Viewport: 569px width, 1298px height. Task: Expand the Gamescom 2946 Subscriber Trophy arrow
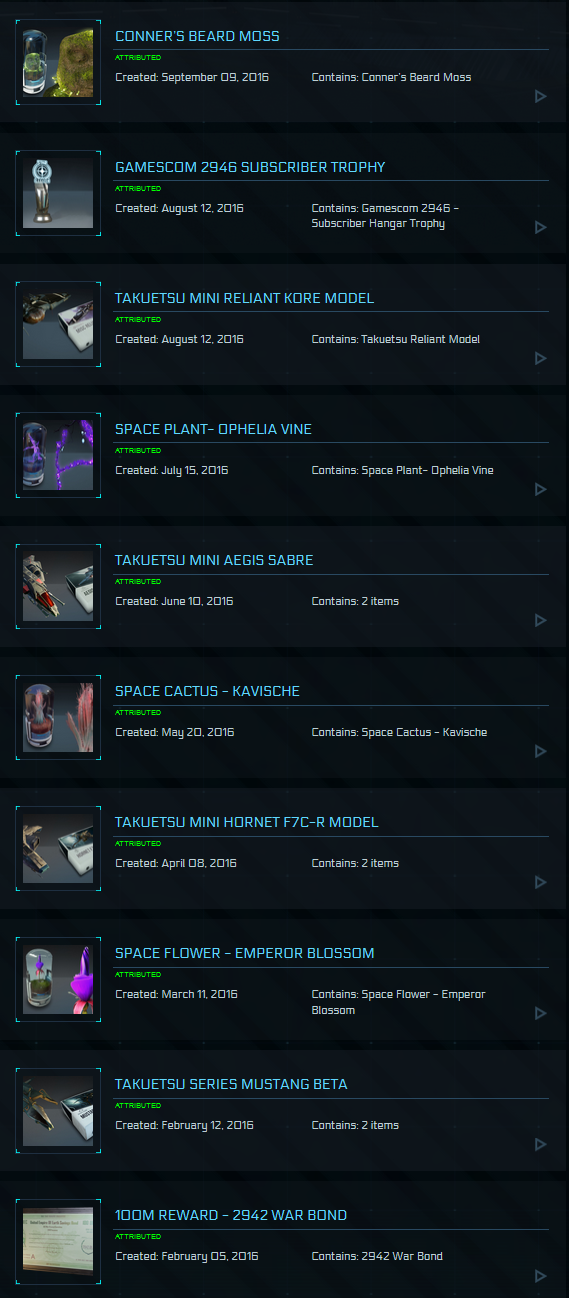pyautogui.click(x=541, y=228)
